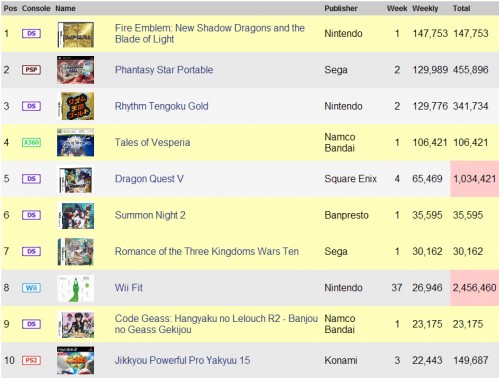Click the Wii console badge for Wii Fit
This screenshot has width=499, height=378.
31,288
